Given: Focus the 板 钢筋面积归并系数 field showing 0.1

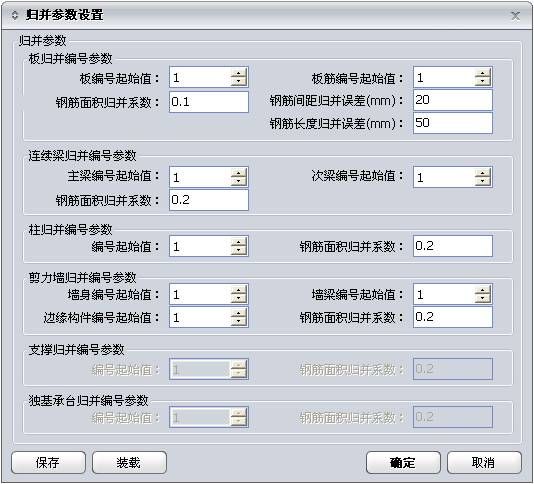Looking at the screenshot, I should pyautogui.click(x=209, y=102).
